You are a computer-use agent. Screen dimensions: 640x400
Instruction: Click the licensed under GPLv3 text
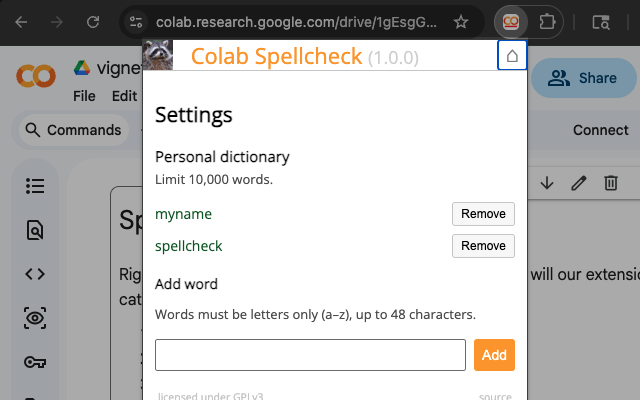tap(211, 396)
